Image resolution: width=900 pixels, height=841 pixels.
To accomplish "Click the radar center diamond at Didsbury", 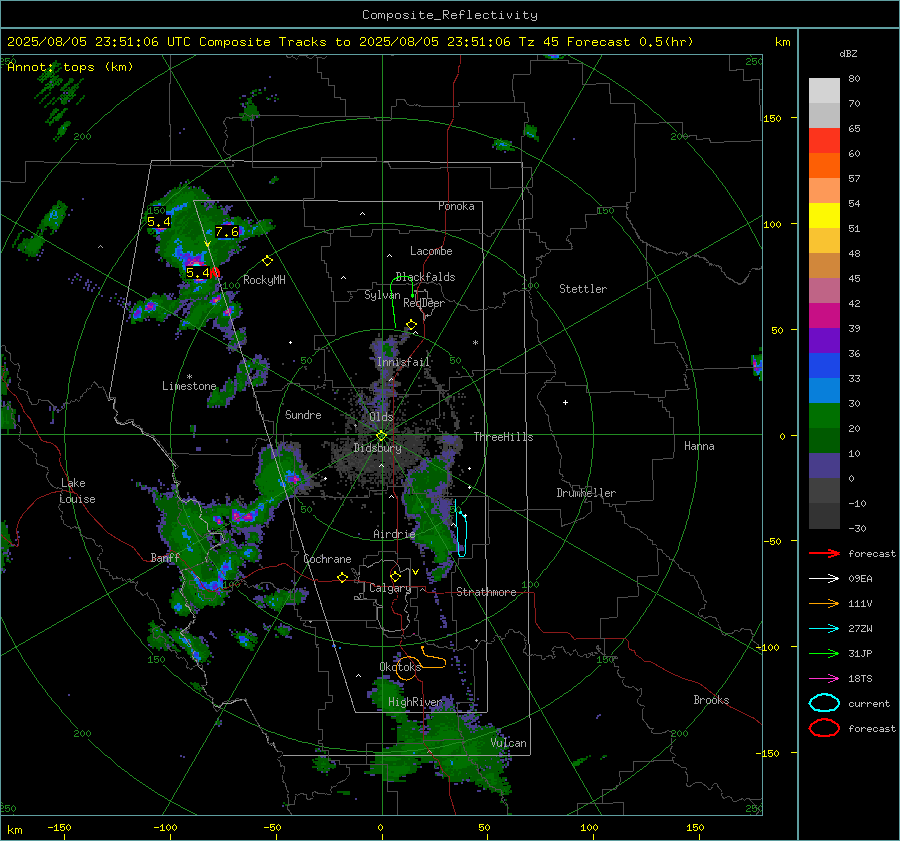I will (x=381, y=436).
